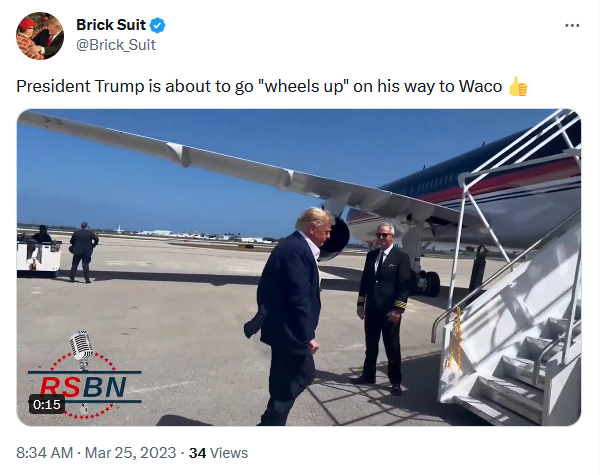Viewport: 606px width, 475px height.
Task: View the 34 Views count
Action: [x=218, y=453]
